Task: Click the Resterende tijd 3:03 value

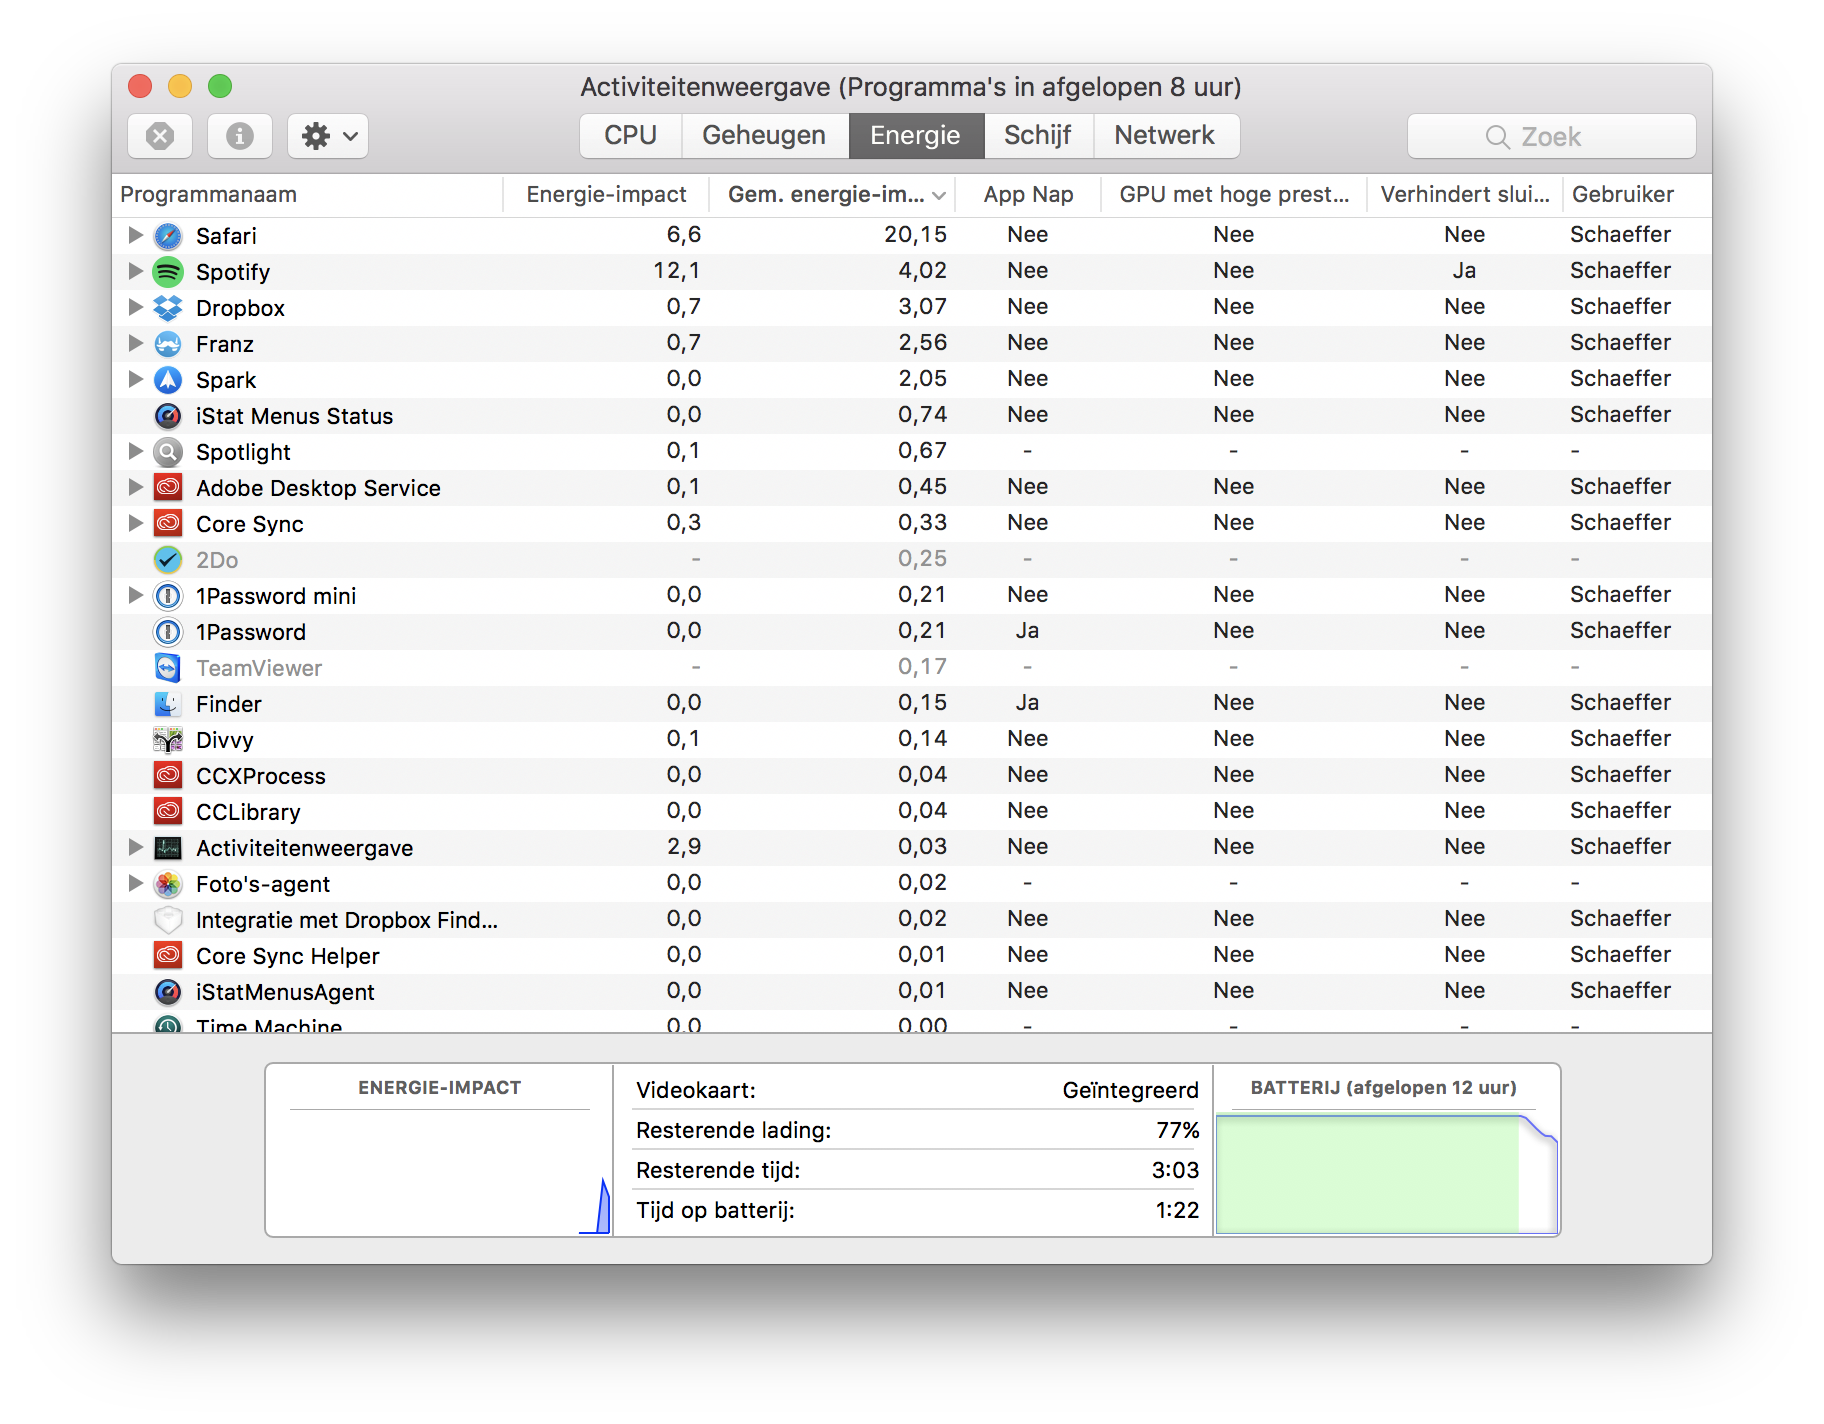Action: coord(1175,1170)
